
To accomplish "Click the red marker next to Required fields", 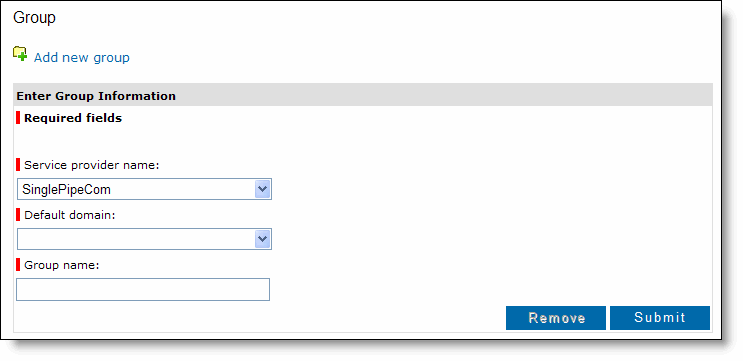I will (18, 117).
